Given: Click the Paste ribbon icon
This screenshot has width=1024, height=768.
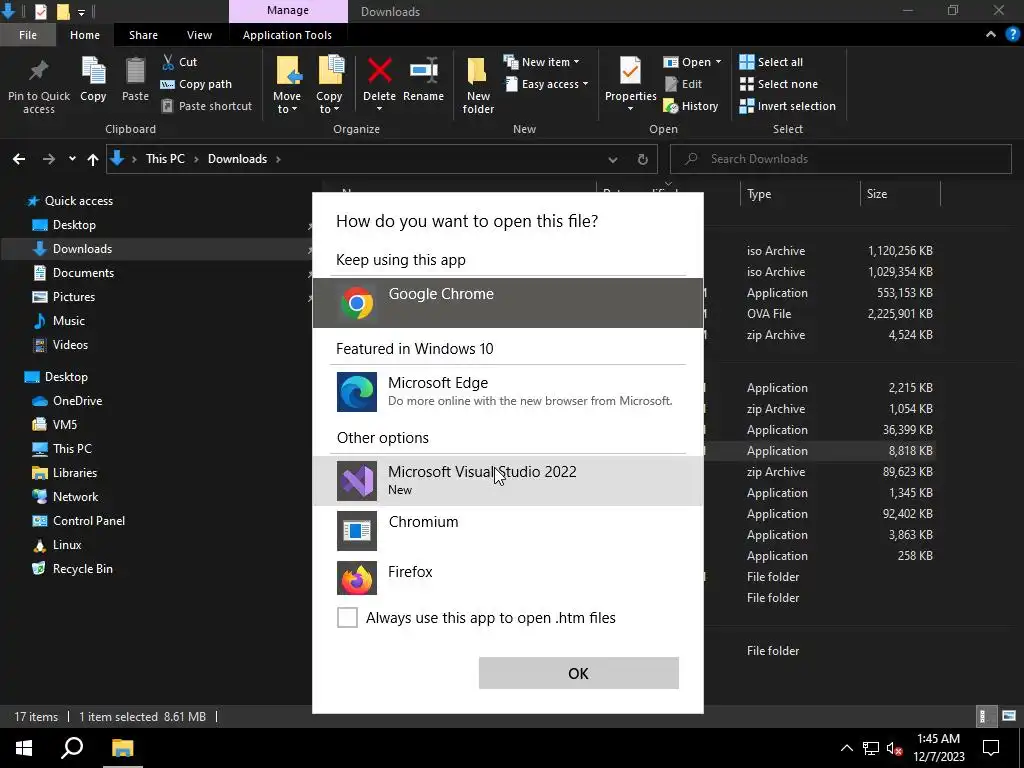Looking at the screenshot, I should tap(135, 71).
